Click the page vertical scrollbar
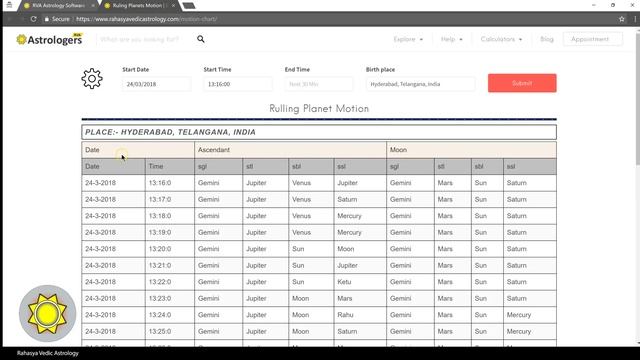The height and width of the screenshot is (360, 640). click(637, 98)
